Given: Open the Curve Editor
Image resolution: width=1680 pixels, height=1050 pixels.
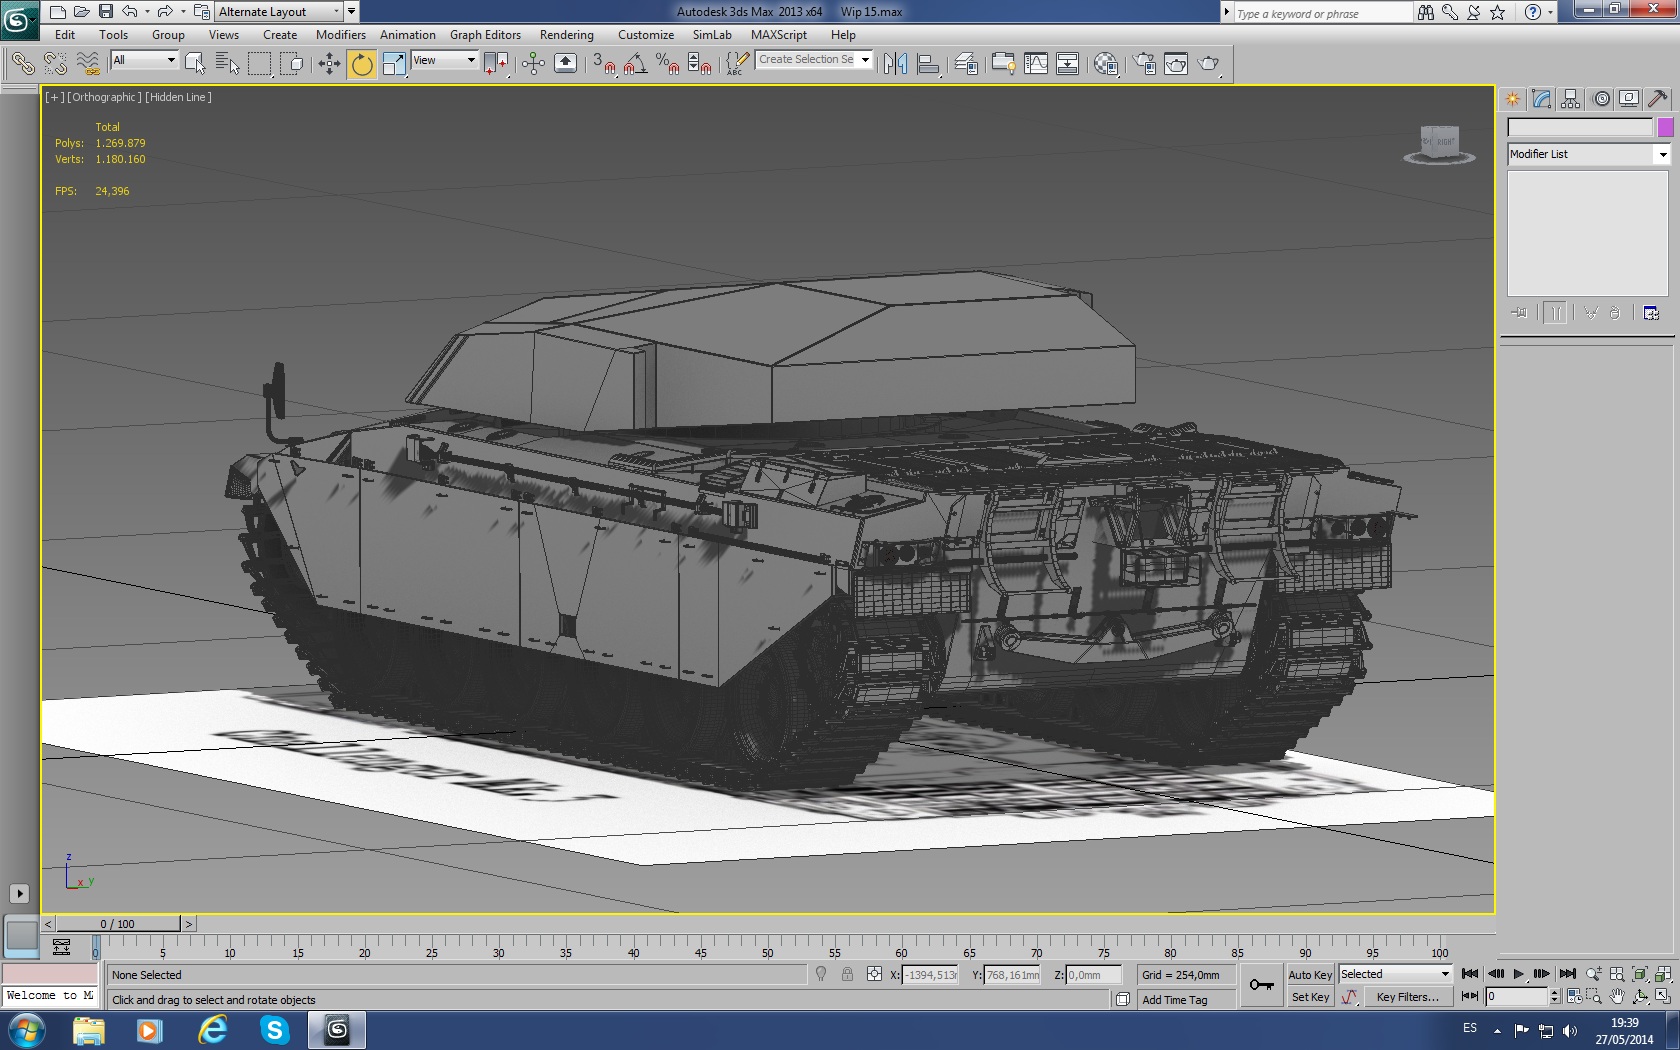Looking at the screenshot, I should point(1036,64).
